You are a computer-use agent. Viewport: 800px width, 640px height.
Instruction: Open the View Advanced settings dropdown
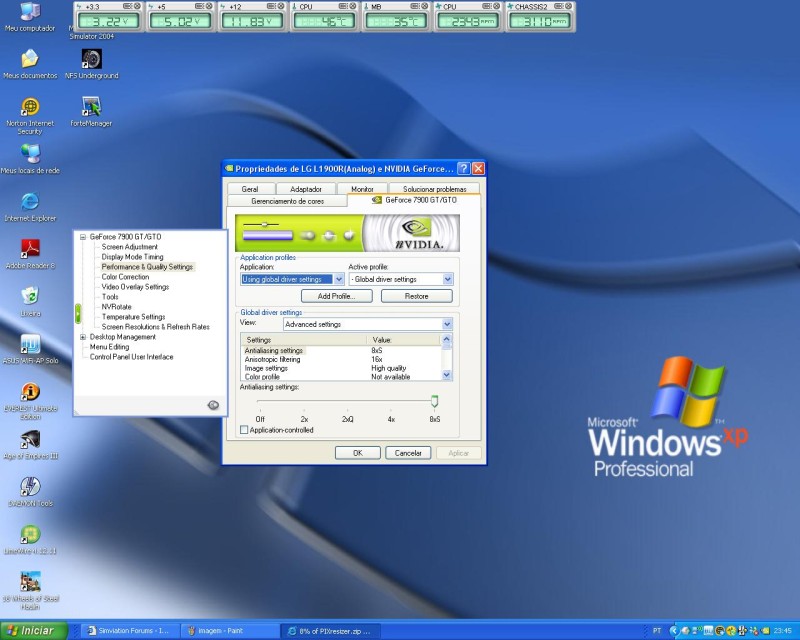pos(447,324)
